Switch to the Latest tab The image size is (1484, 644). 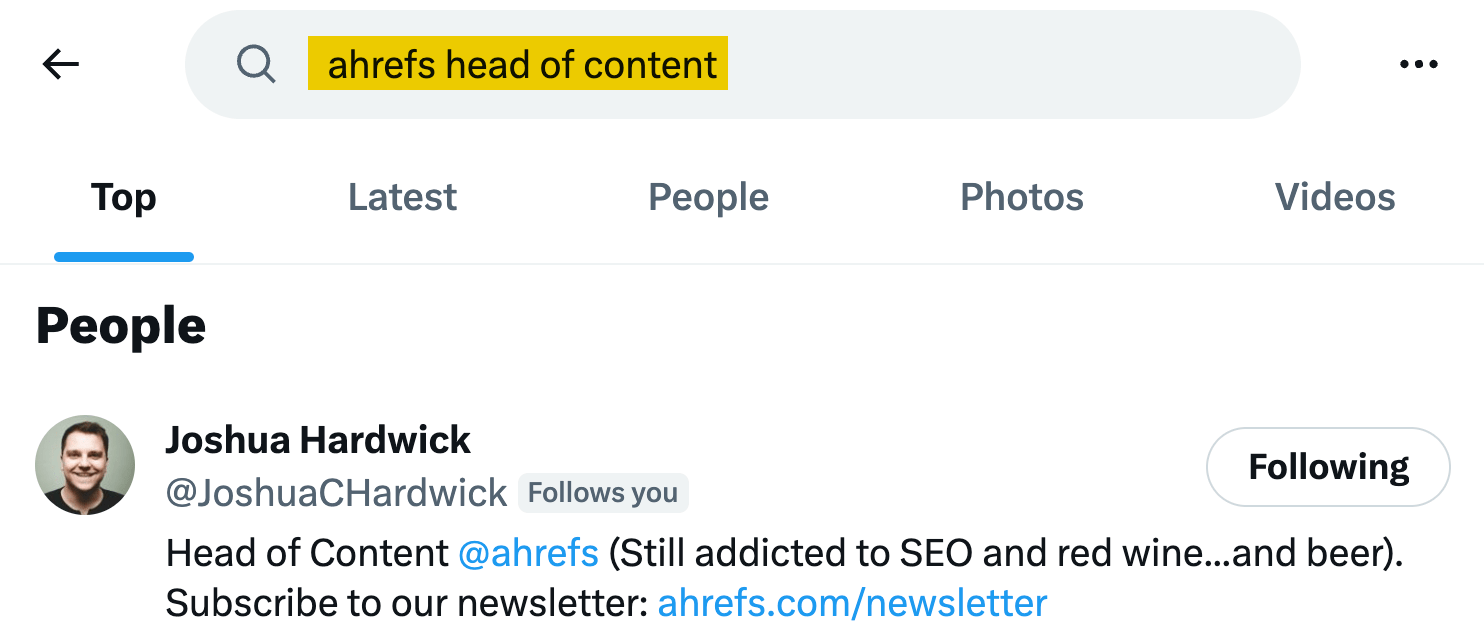coord(402,197)
